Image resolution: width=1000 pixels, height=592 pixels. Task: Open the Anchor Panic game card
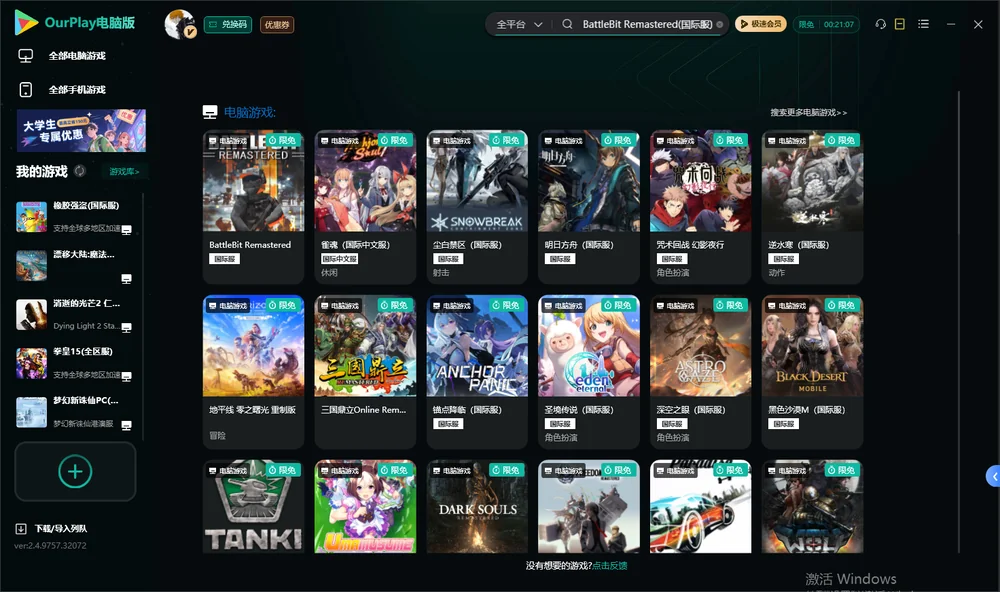click(x=477, y=372)
